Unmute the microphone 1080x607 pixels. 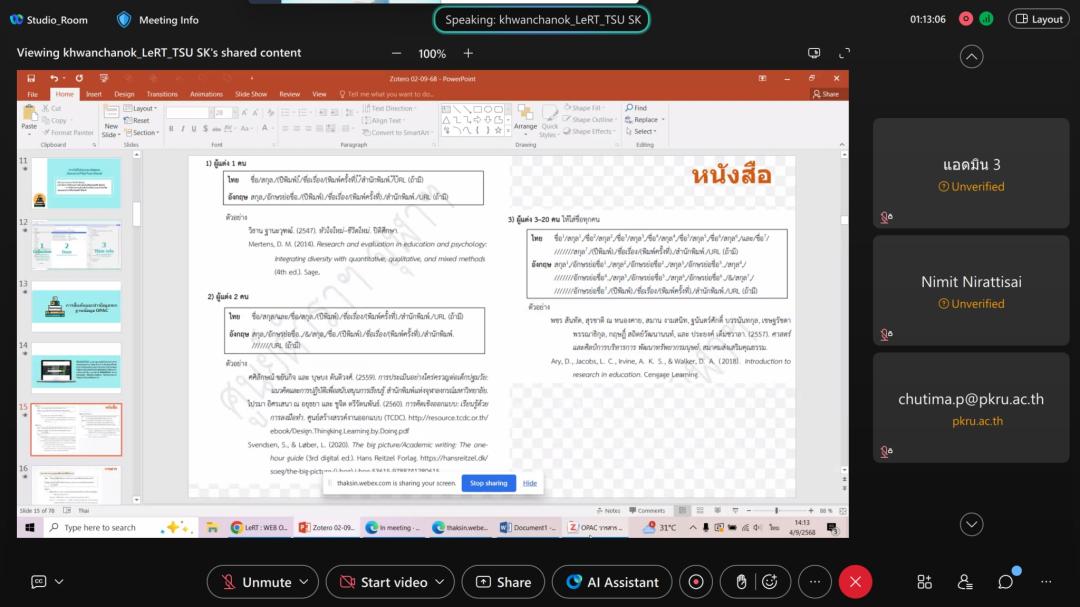(255, 582)
